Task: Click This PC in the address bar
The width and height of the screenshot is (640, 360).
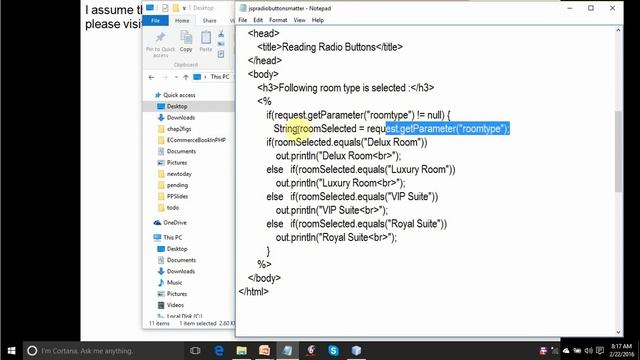Action: [220, 77]
